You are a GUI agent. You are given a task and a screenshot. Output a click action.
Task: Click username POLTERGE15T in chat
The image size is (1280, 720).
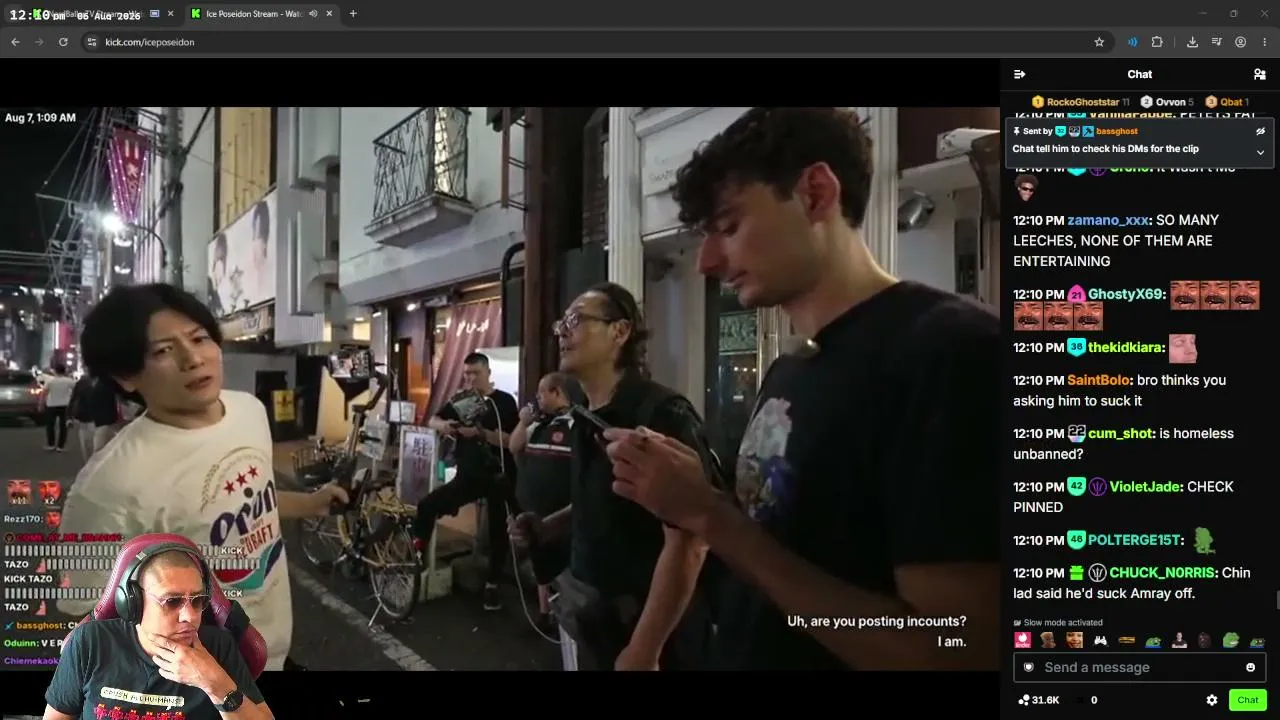pyautogui.click(x=1134, y=540)
